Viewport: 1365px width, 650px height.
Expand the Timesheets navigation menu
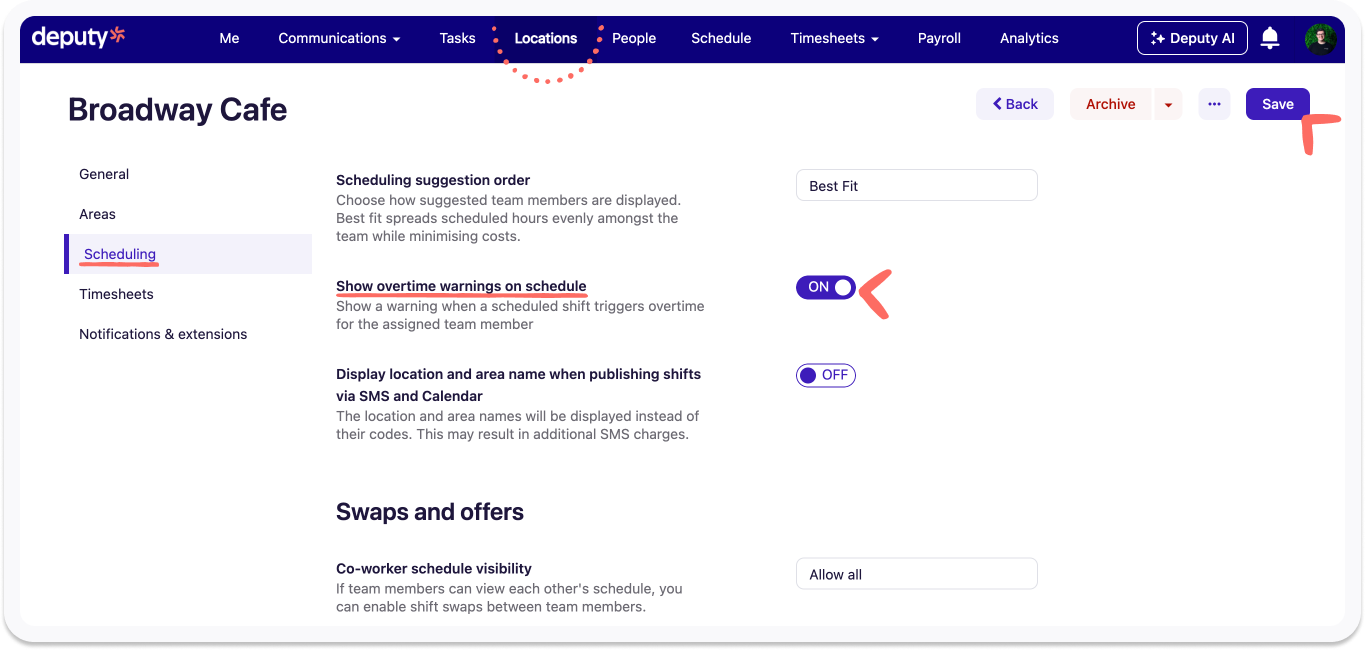pos(834,38)
